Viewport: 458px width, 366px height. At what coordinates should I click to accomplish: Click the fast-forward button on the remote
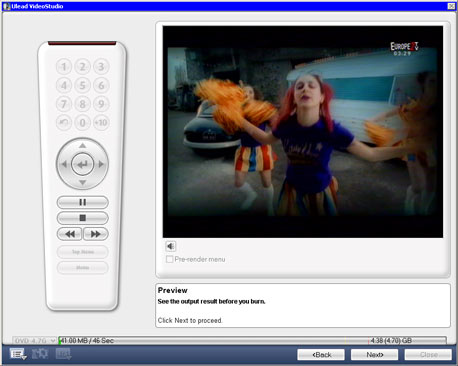pos(96,234)
